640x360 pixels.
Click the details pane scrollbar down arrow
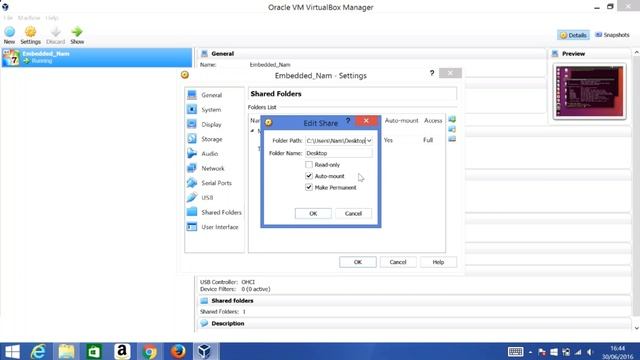coord(636,328)
